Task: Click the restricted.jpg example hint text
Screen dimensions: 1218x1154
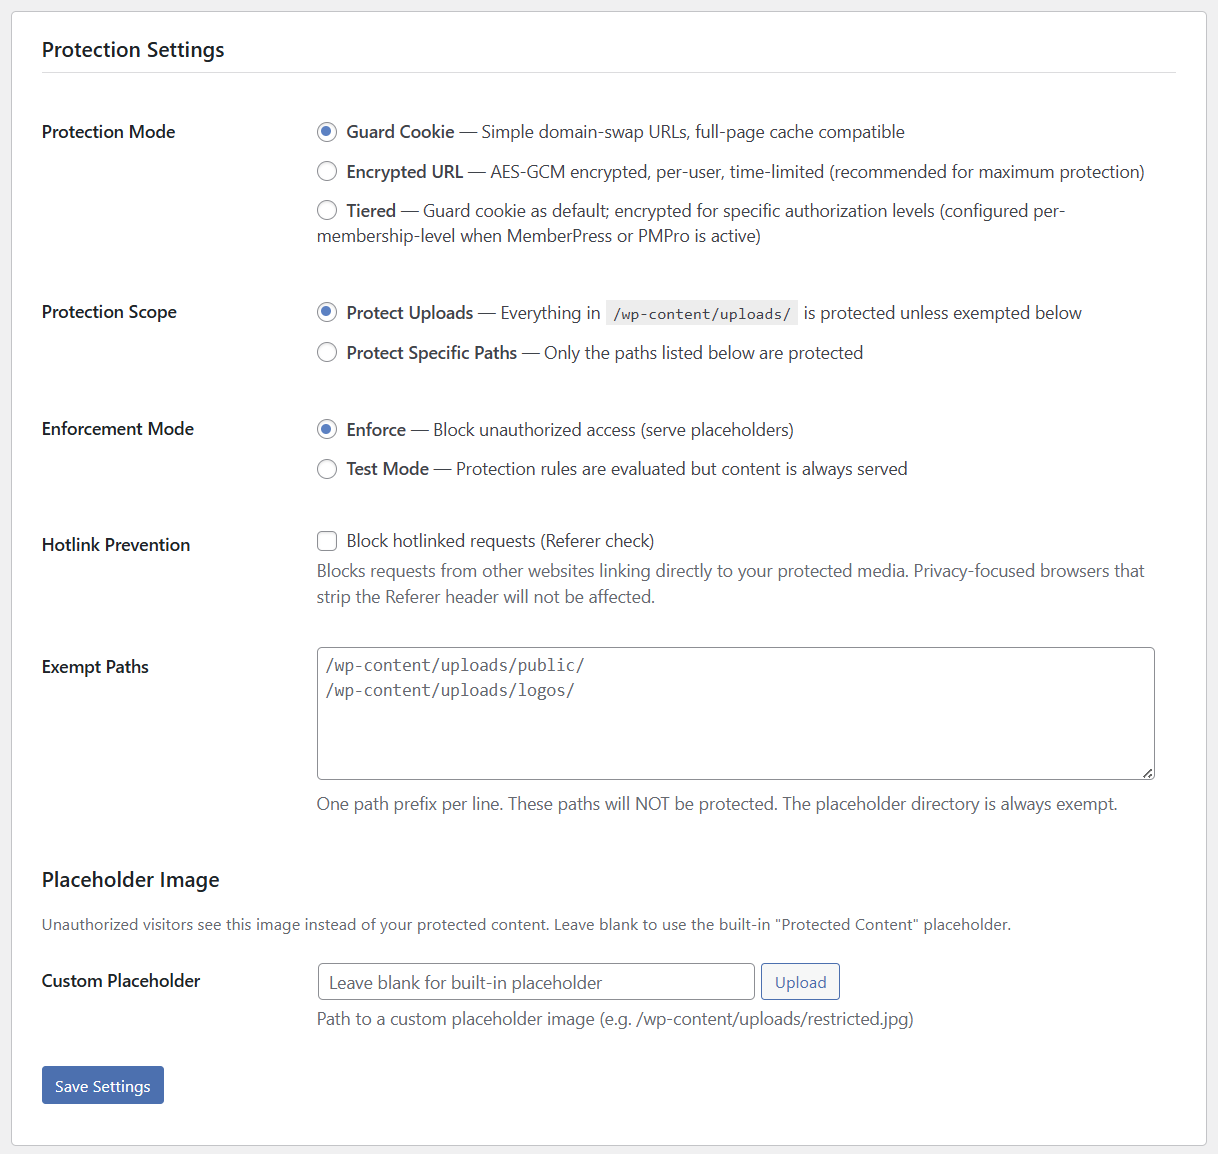Action: coord(613,1018)
